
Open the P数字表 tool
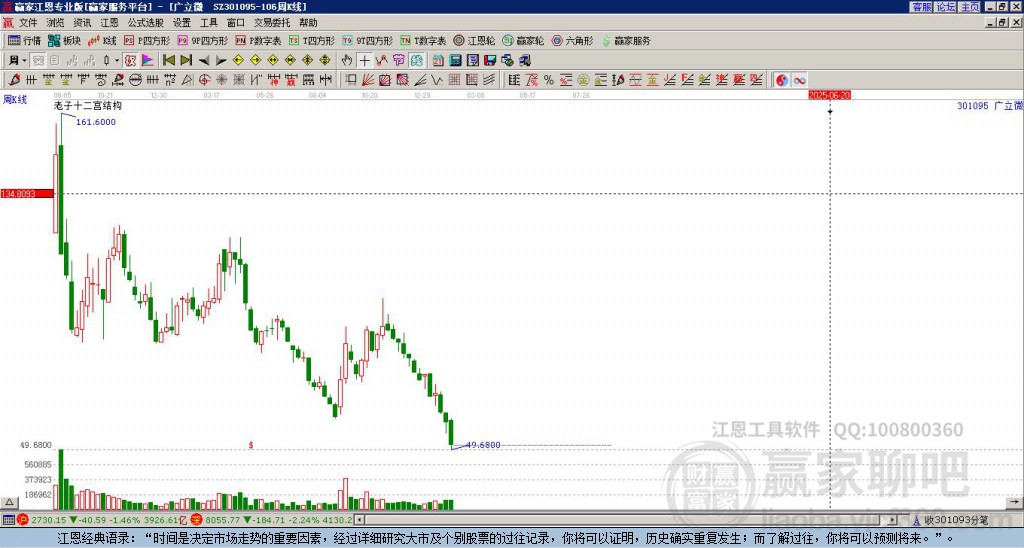259,40
